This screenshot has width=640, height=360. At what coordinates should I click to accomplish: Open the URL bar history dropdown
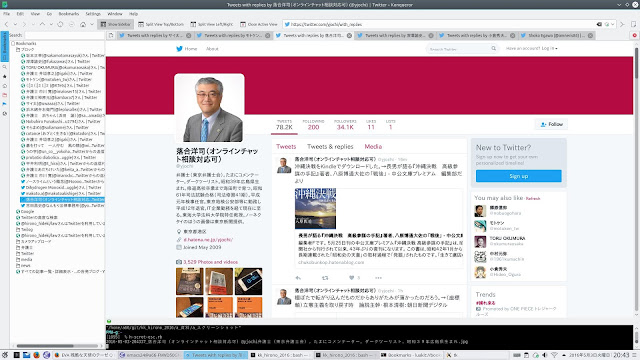point(612,24)
